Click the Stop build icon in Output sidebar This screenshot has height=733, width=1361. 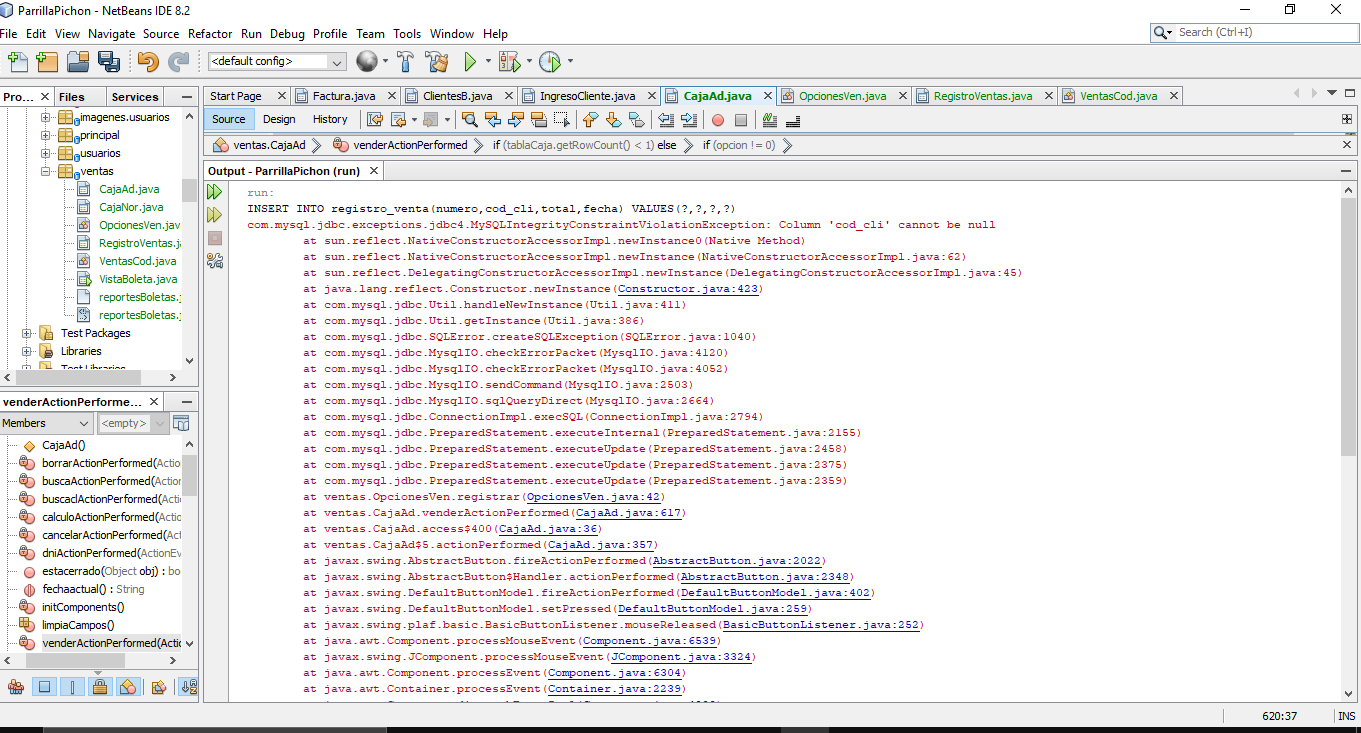coord(215,238)
